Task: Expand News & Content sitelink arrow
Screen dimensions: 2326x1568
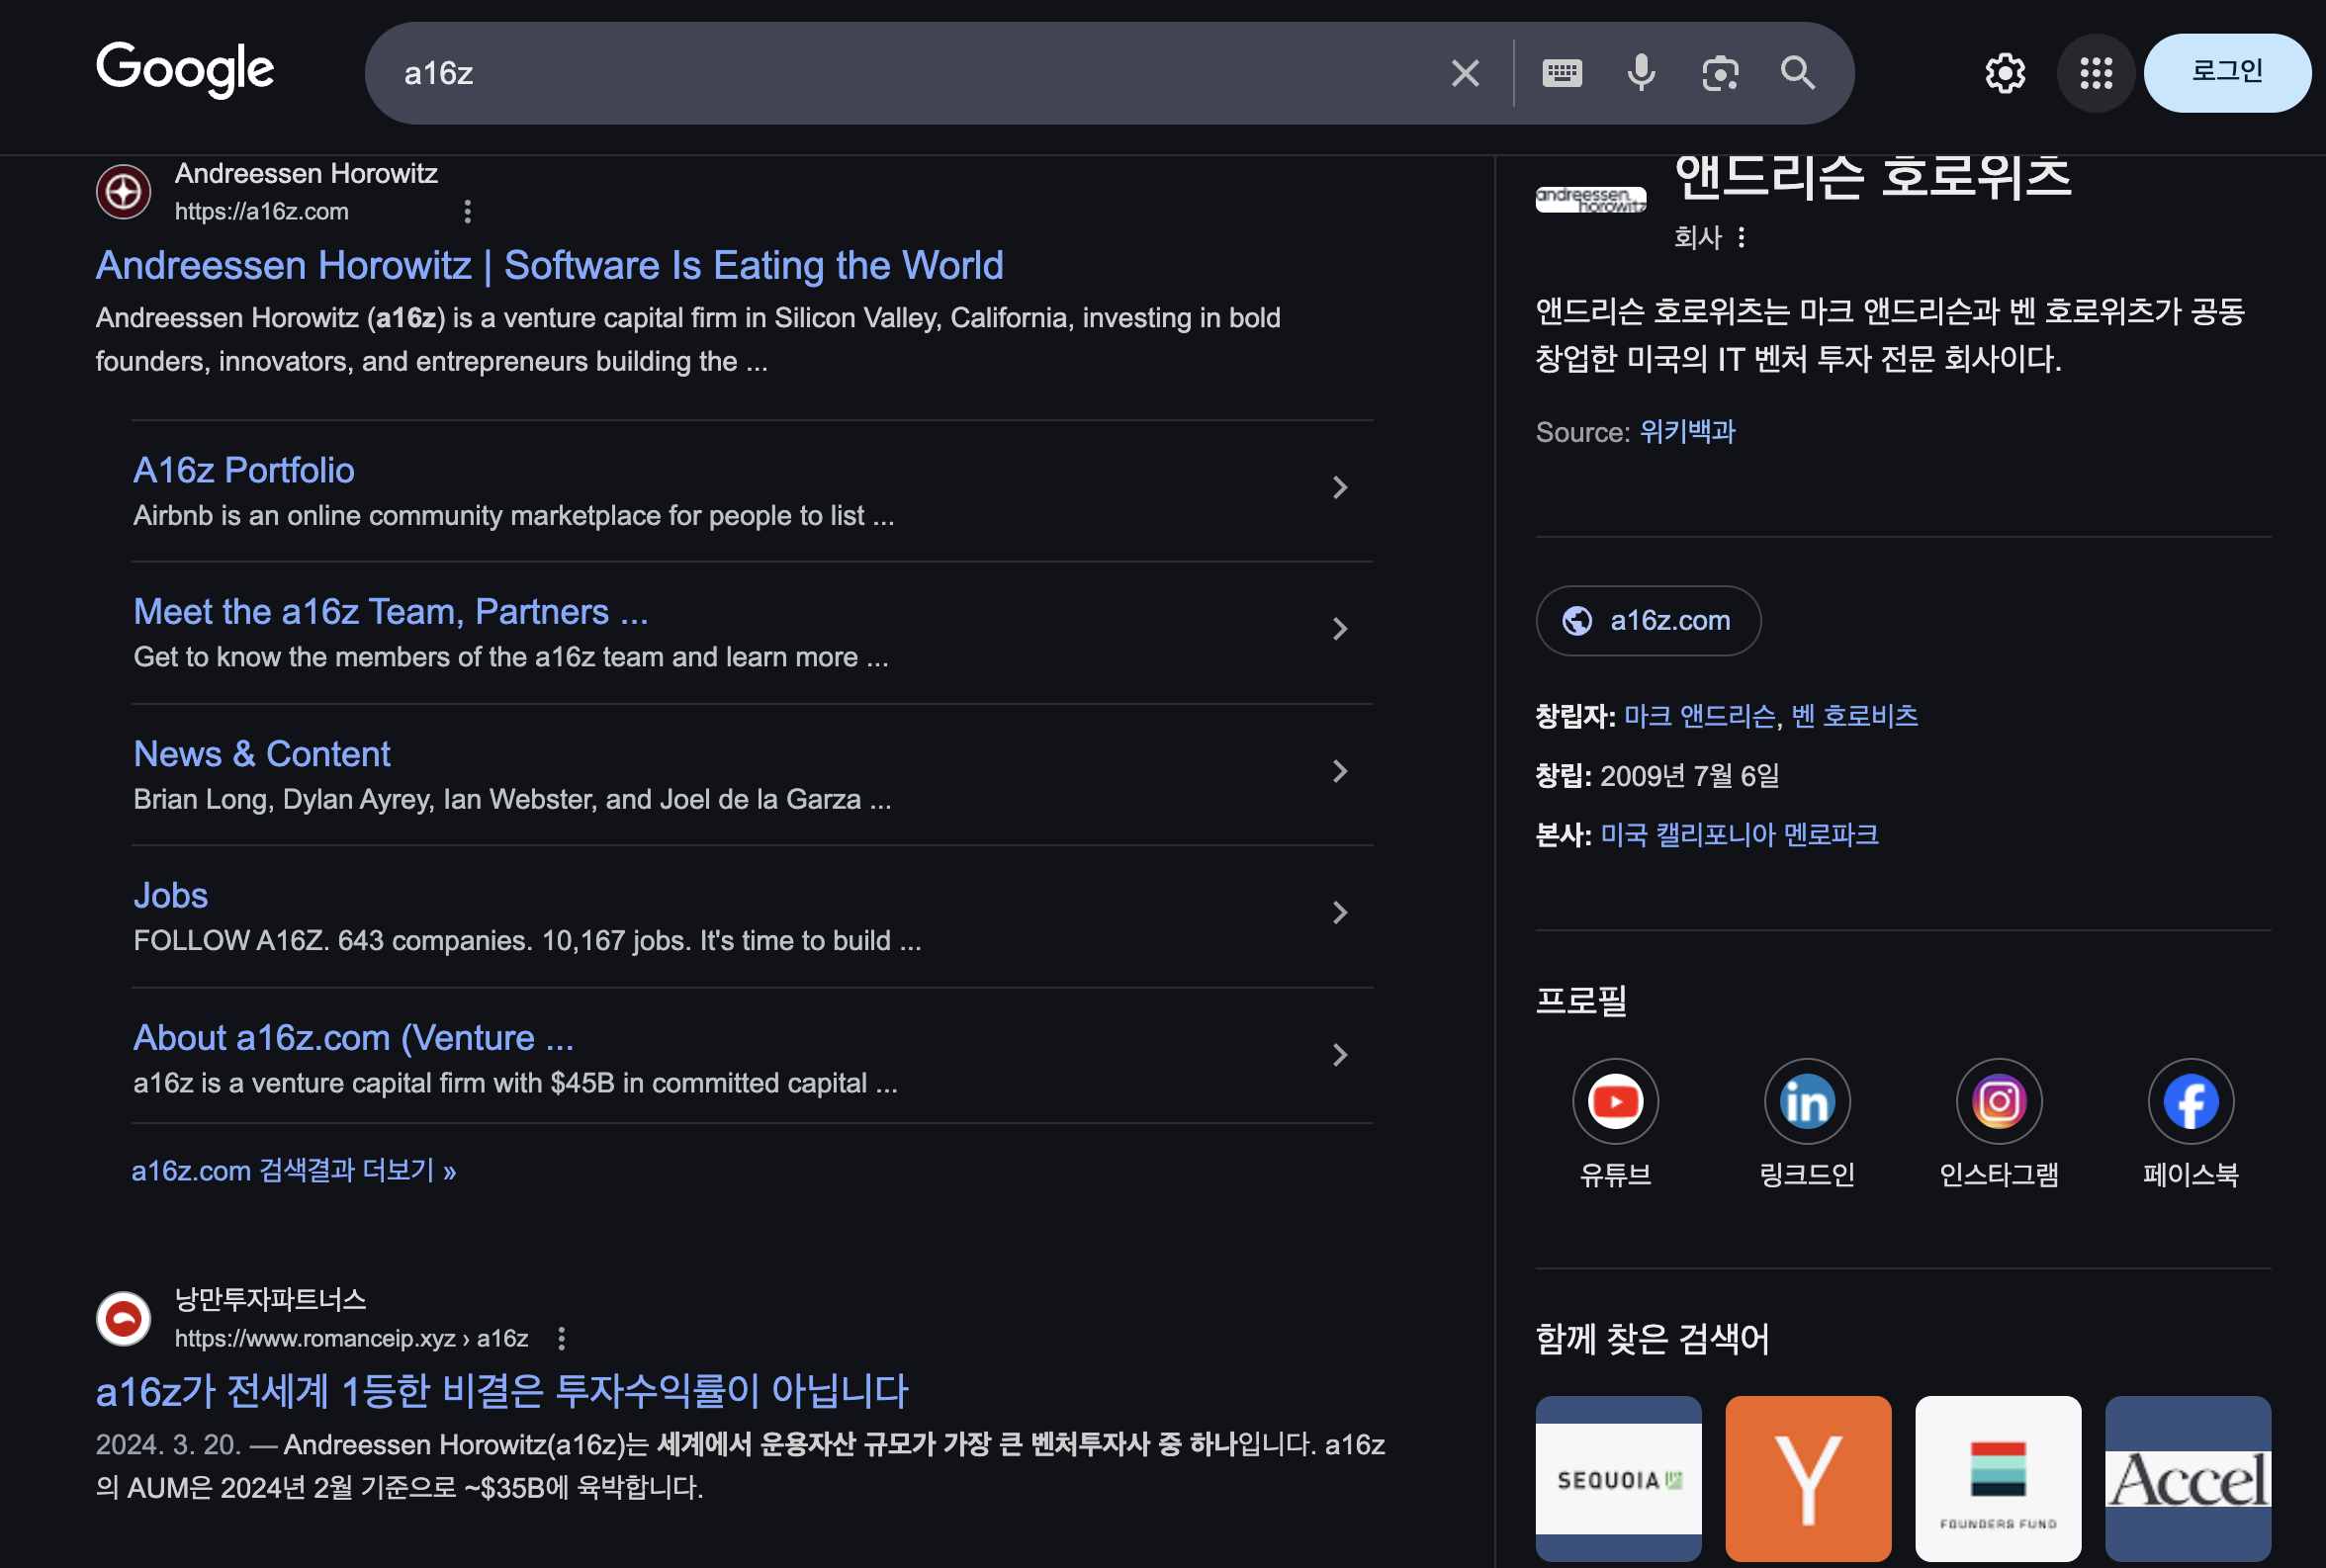Action: tap(1340, 771)
